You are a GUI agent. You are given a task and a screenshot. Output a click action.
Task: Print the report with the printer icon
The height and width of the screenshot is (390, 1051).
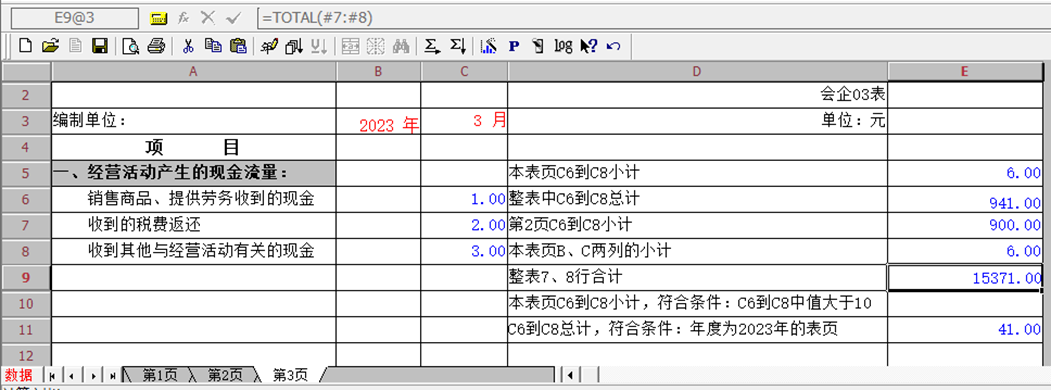click(156, 46)
